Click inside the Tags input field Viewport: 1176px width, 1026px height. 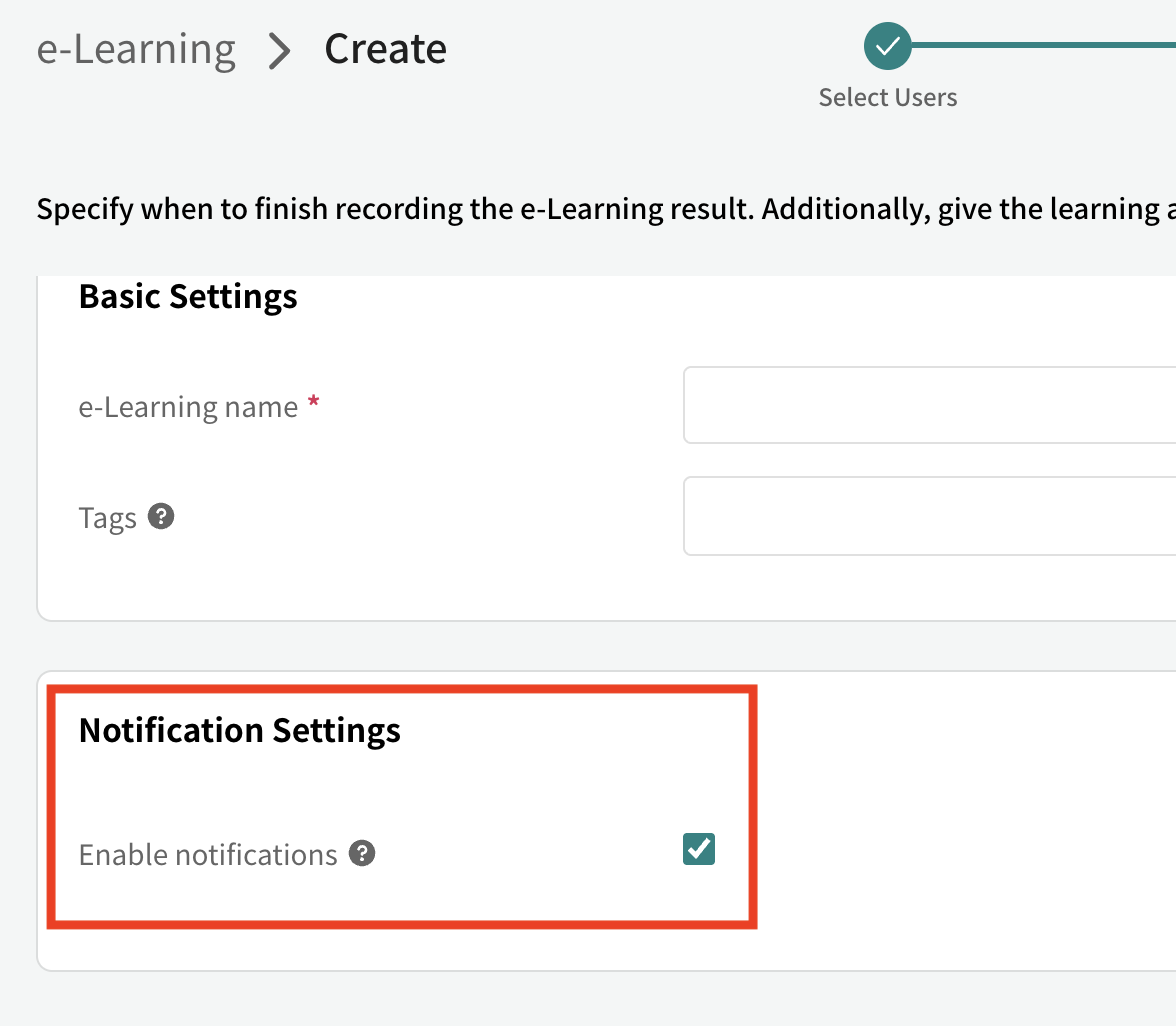pyautogui.click(x=929, y=516)
